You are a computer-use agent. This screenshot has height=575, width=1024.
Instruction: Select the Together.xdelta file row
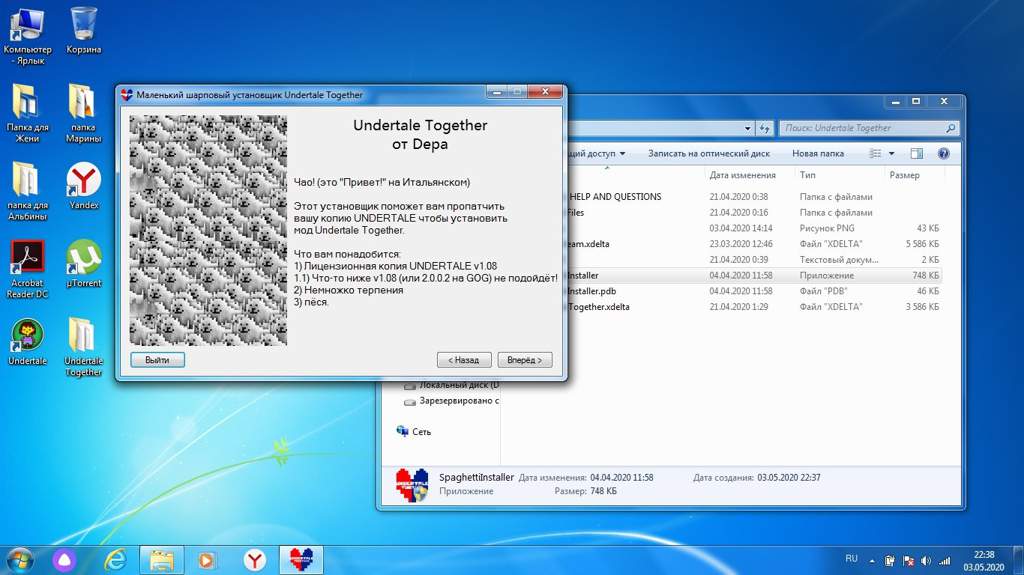point(754,306)
